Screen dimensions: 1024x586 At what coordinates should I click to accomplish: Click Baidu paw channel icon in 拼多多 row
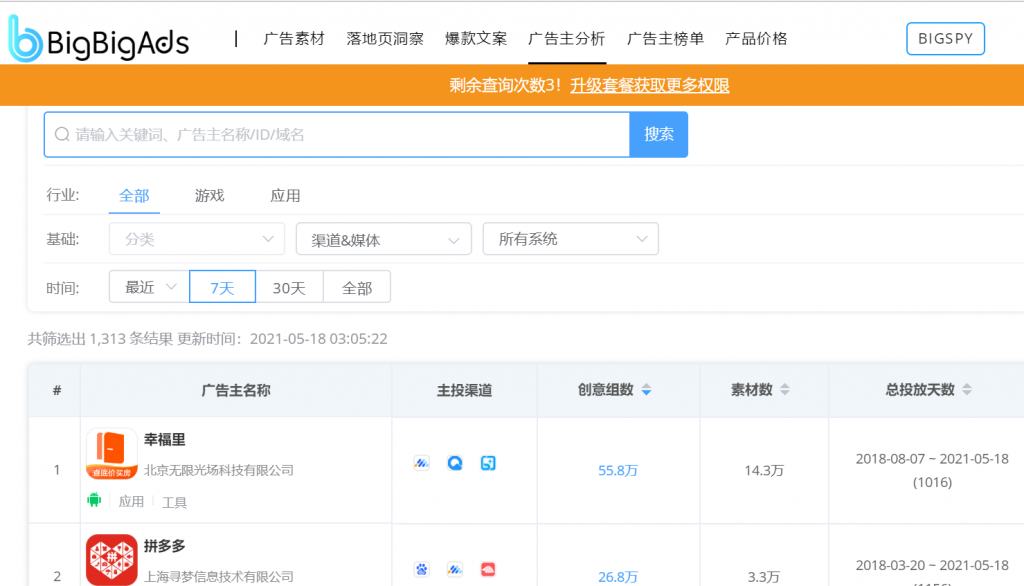421,570
